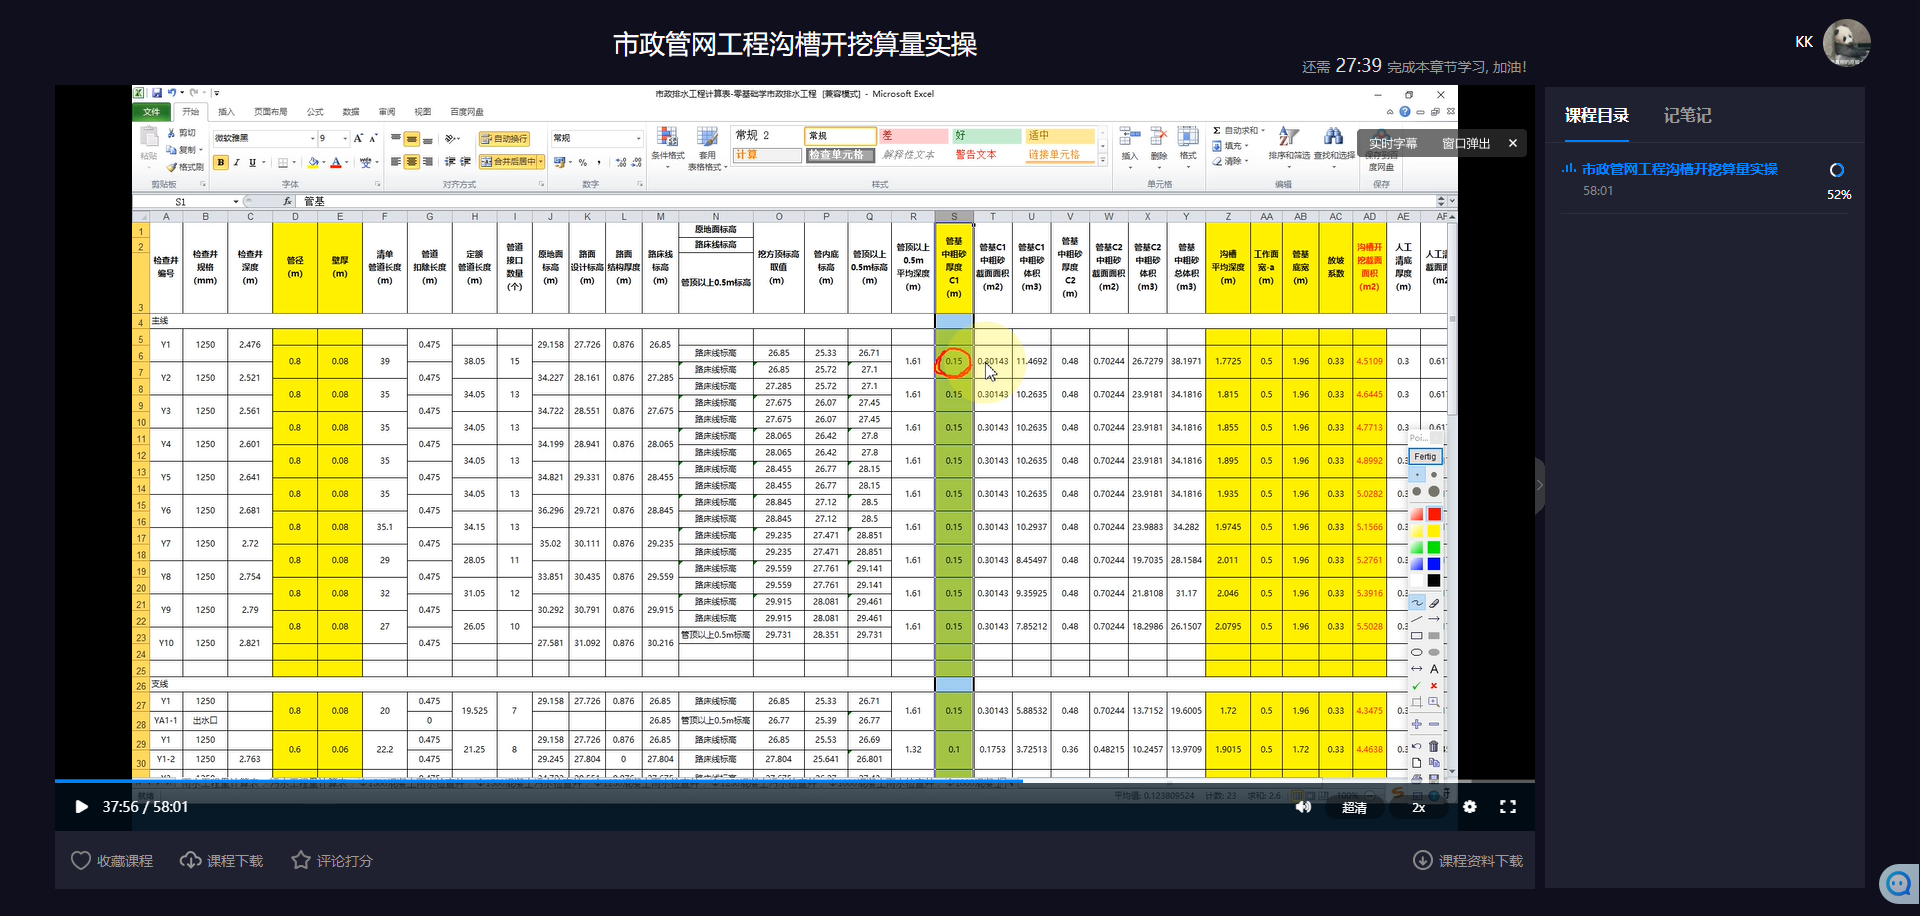The width and height of the screenshot is (1920, 916).
Task: Click the Format Painter (格式刷) tool
Action: [185, 167]
